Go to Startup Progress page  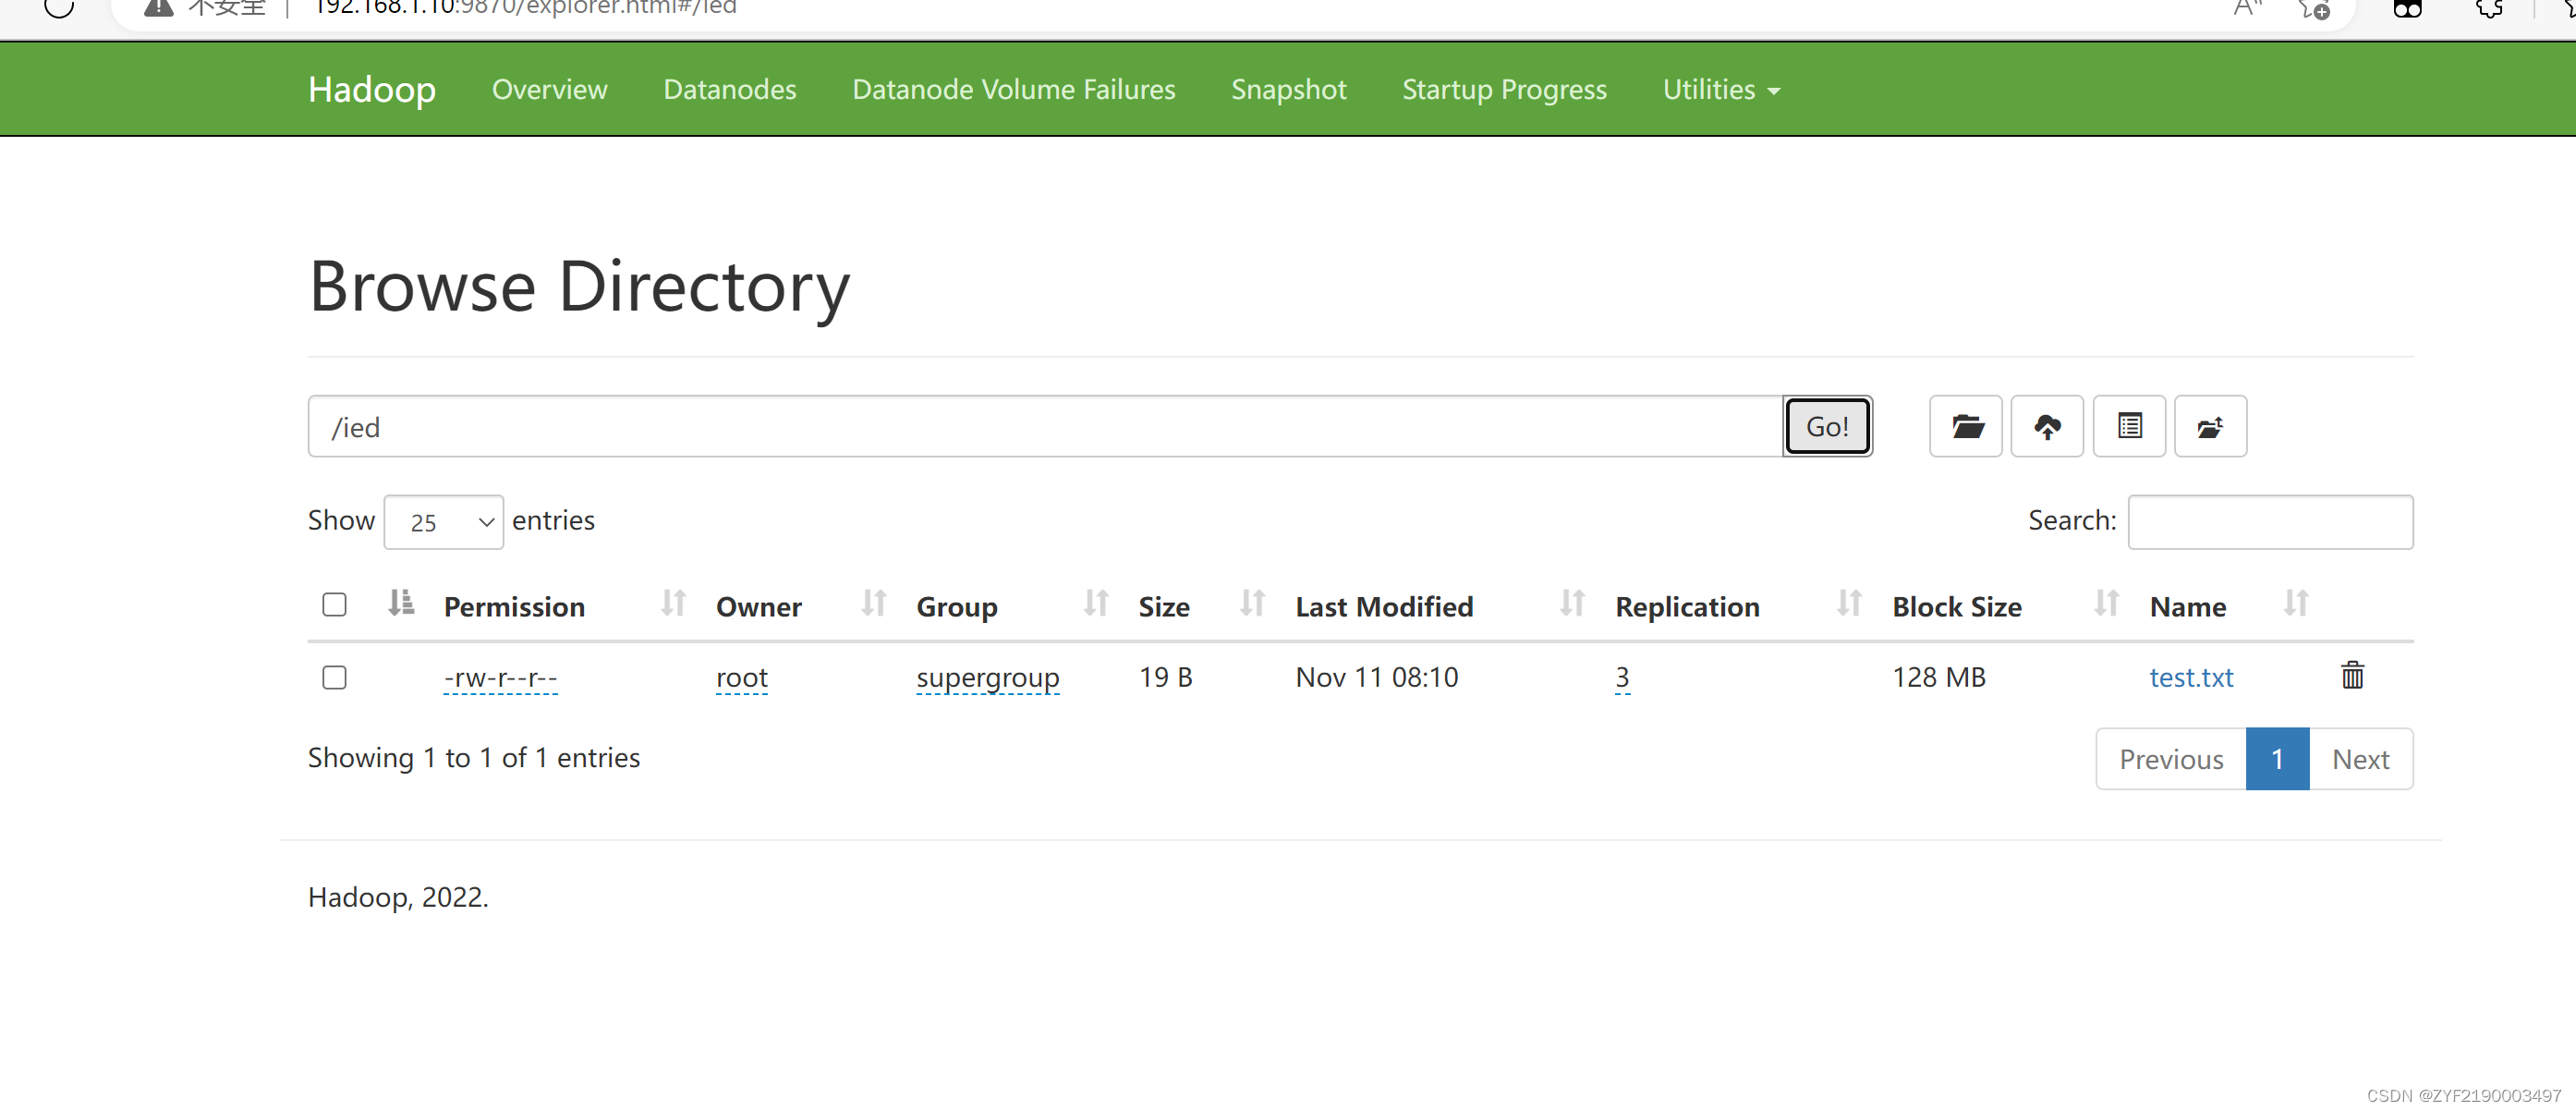[x=1503, y=90]
